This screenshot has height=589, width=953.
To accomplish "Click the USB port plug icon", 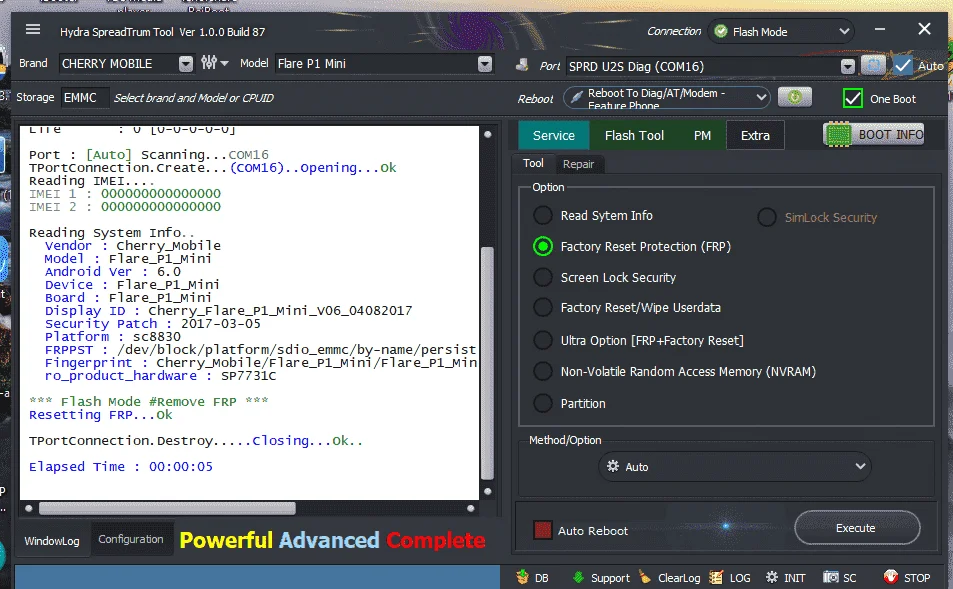I will [x=522, y=65].
